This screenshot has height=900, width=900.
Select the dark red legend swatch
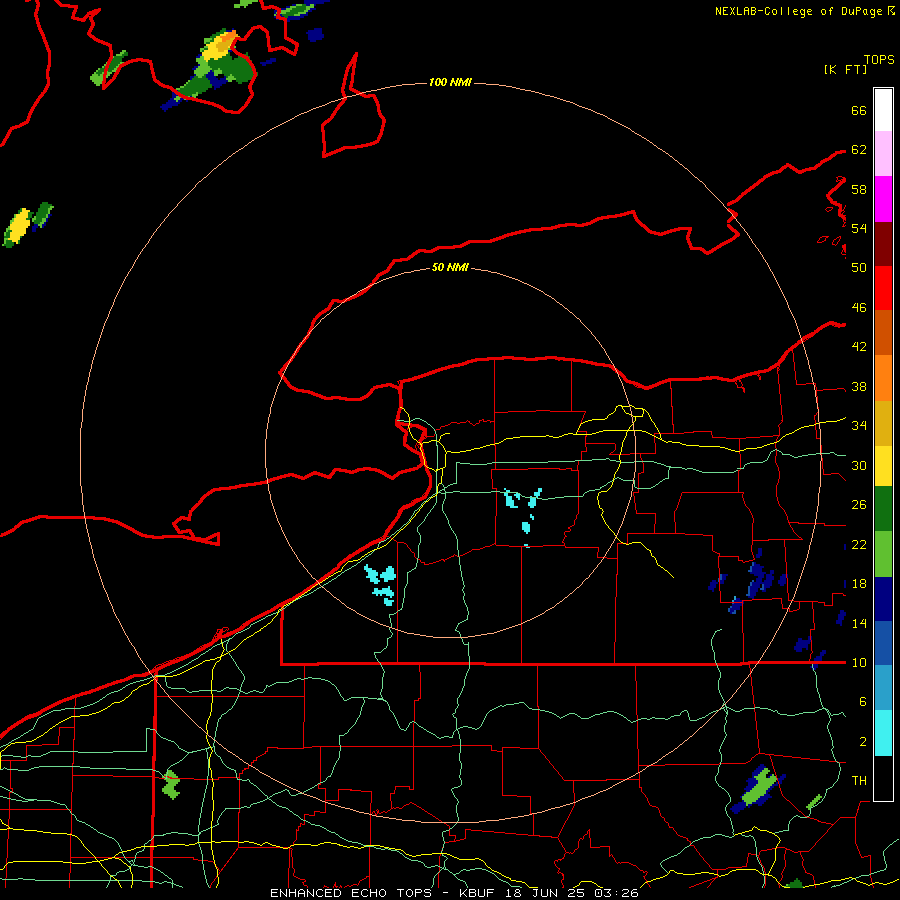883,244
